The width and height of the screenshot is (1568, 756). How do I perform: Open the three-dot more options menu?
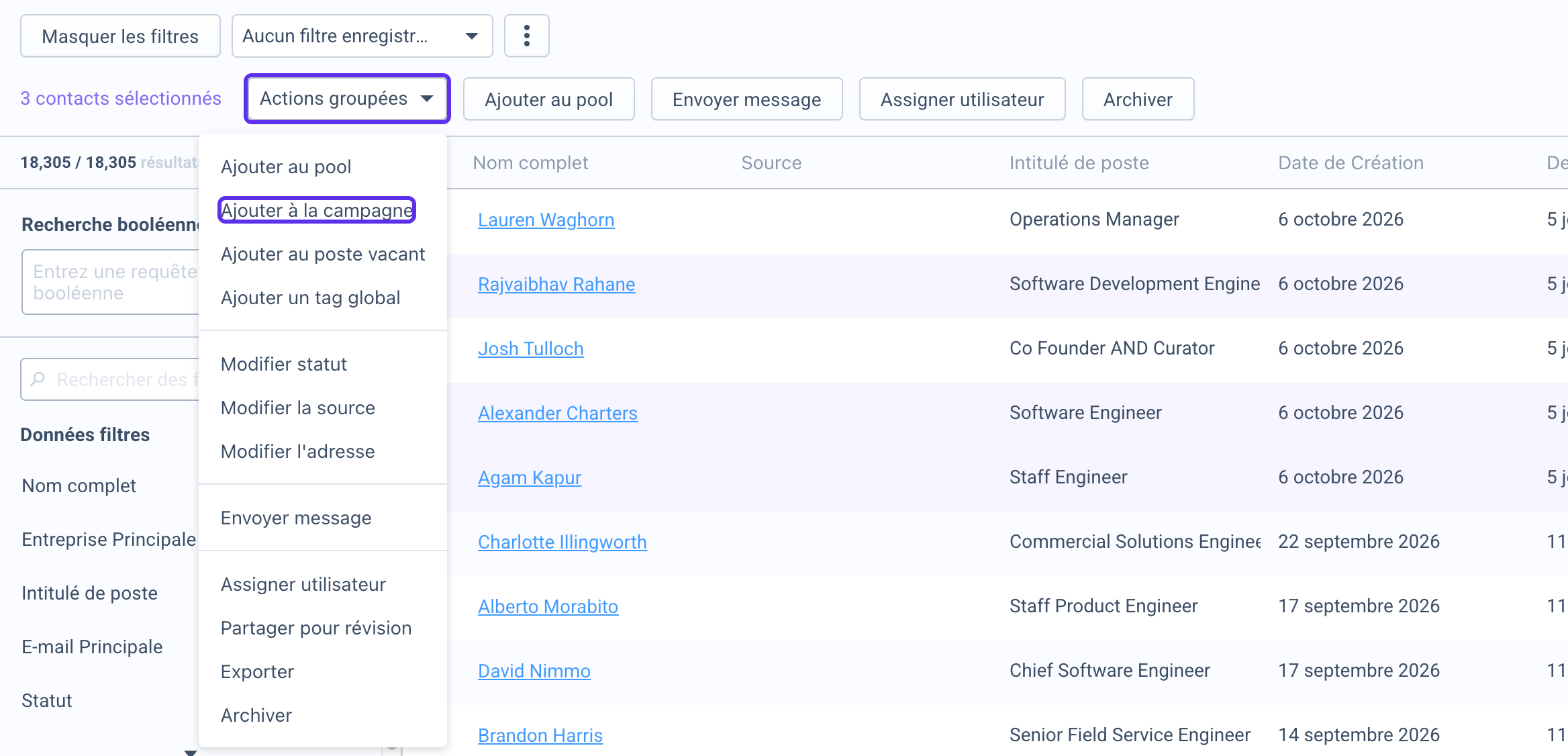[527, 37]
